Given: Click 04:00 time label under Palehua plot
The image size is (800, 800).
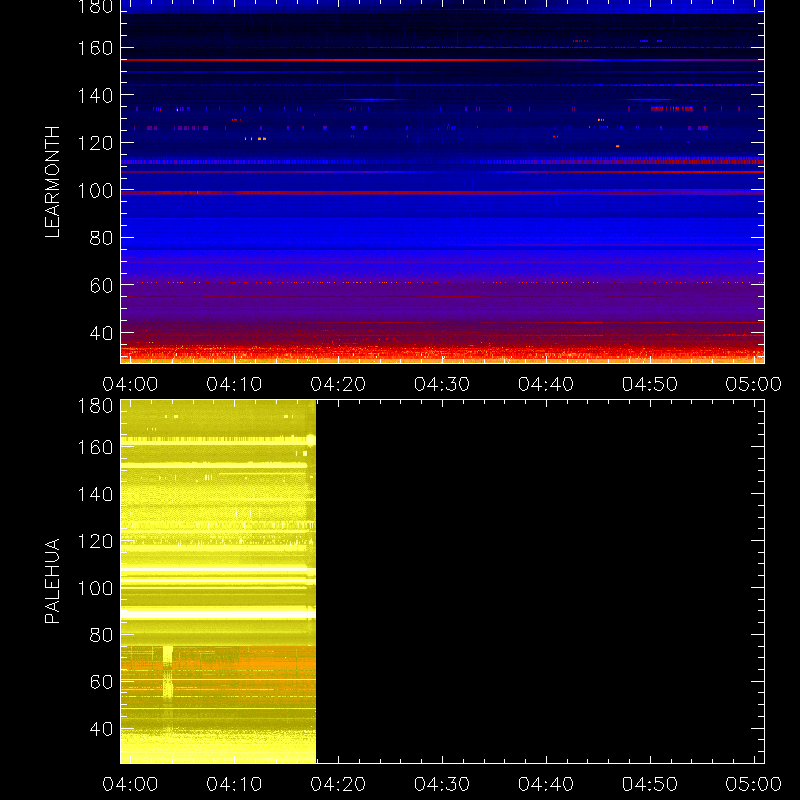Looking at the screenshot, I should tap(130, 784).
